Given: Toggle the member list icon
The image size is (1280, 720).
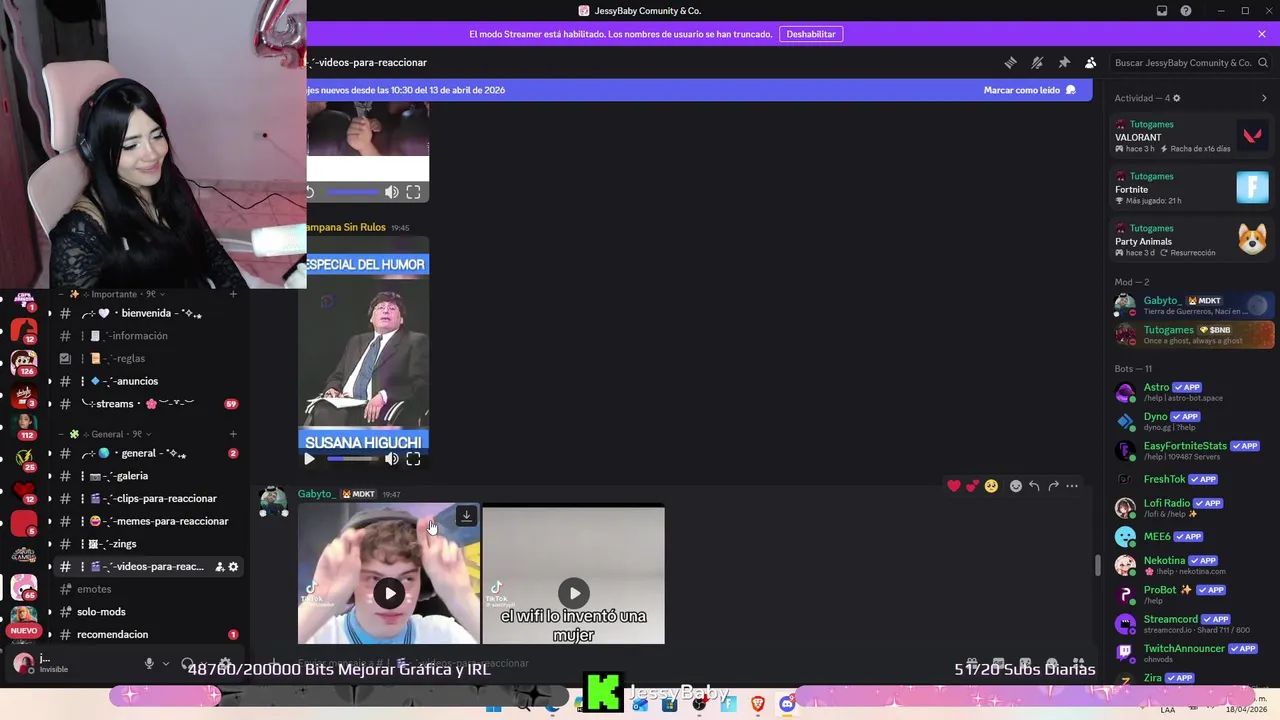Looking at the screenshot, I should click(1091, 62).
